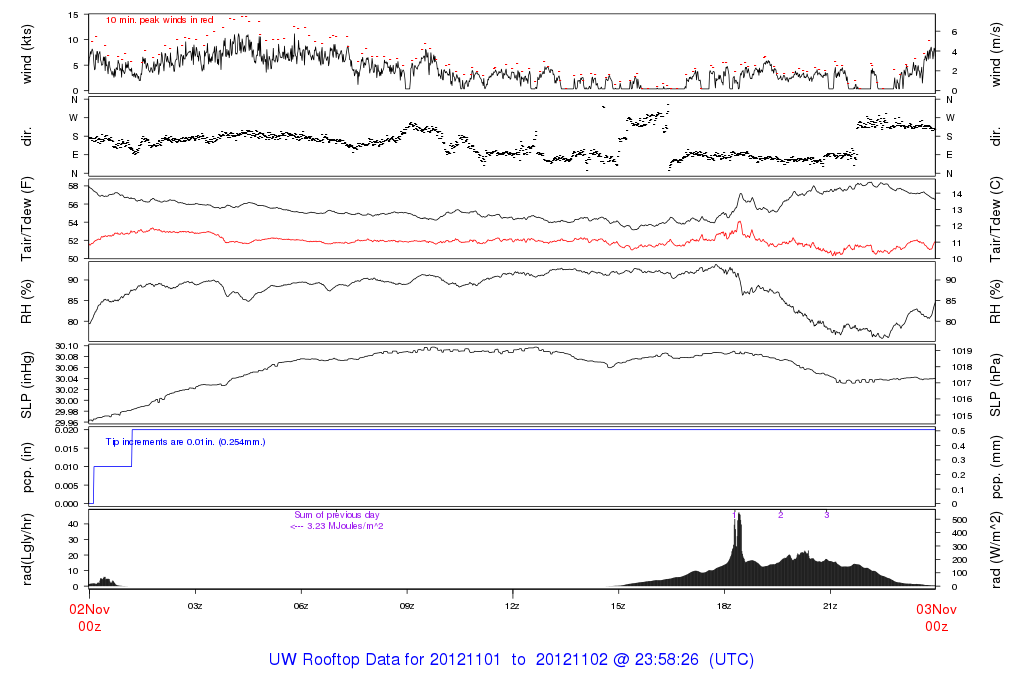Click the 'wind (kts)' left axis label
This screenshot has height=700, width=1024.
[x=28, y=53]
